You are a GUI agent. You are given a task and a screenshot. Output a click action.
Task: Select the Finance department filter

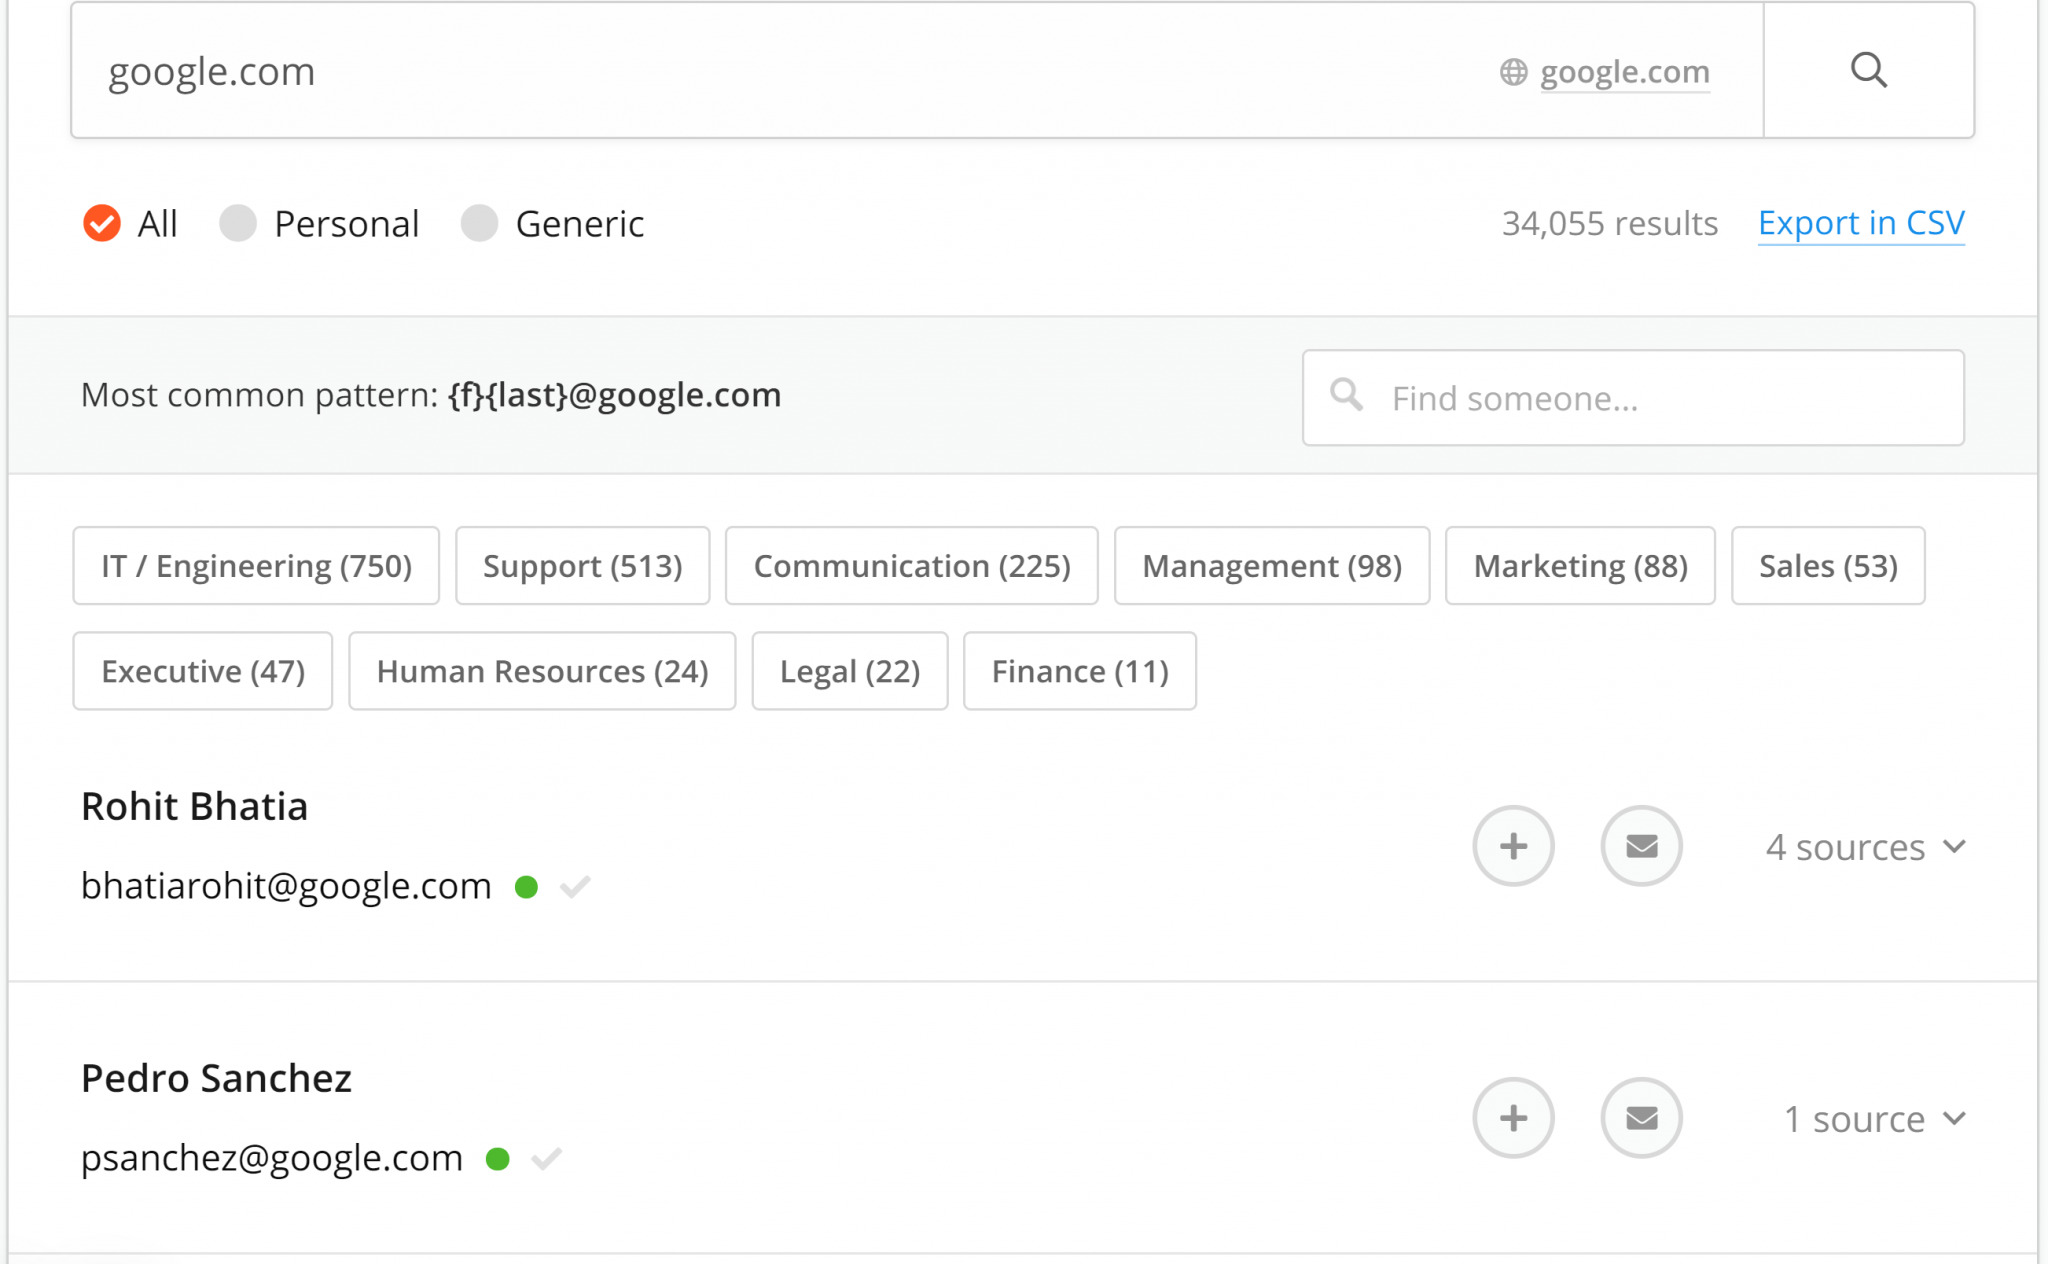[1079, 671]
